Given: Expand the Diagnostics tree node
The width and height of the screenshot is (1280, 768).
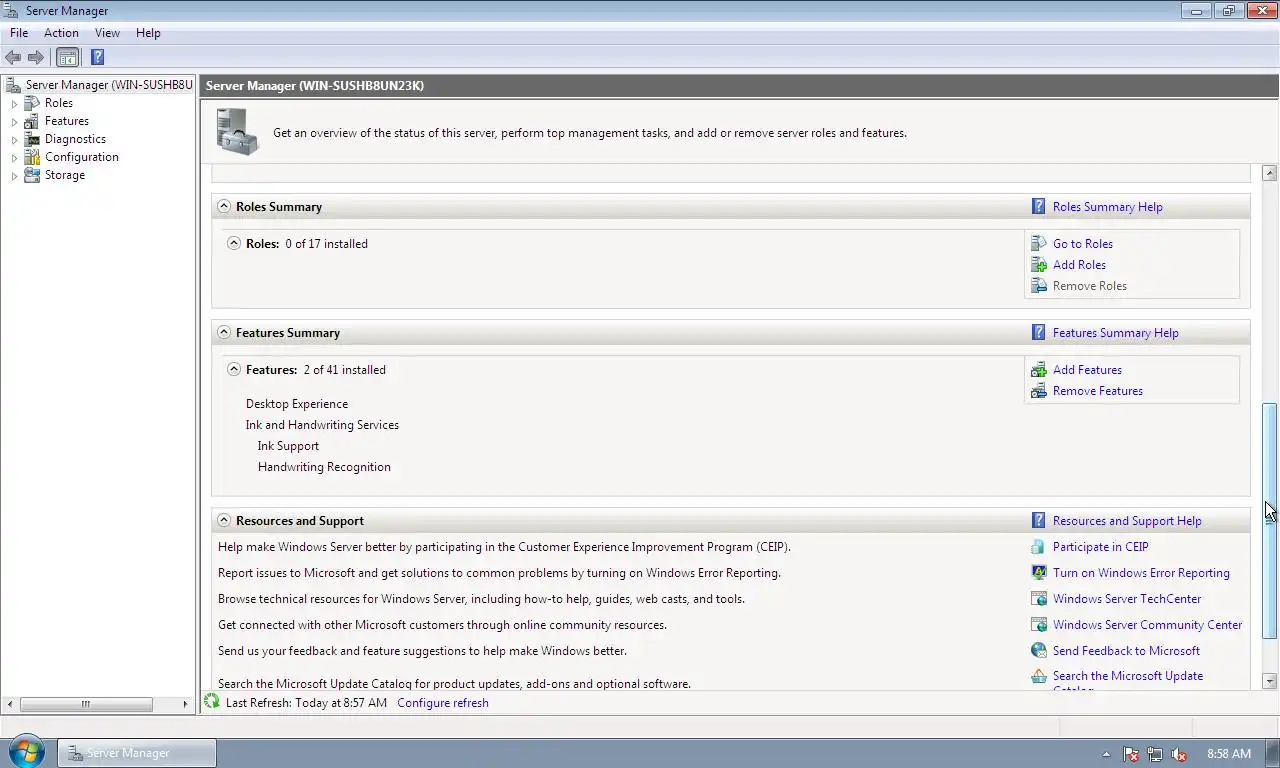Looking at the screenshot, I should coord(14,140).
